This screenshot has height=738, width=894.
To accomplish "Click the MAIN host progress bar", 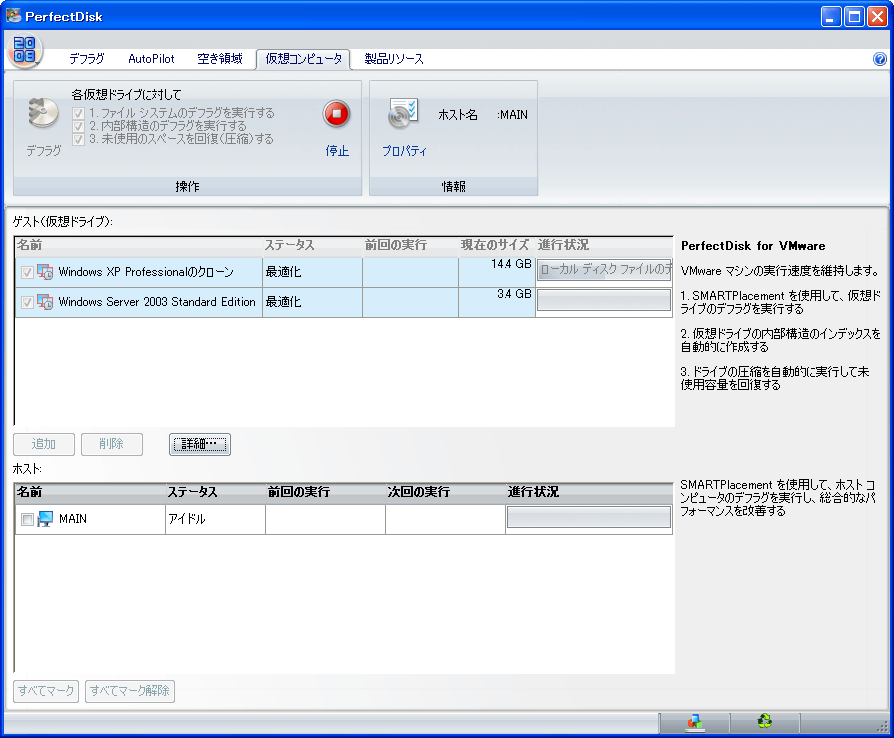I will pos(589,517).
